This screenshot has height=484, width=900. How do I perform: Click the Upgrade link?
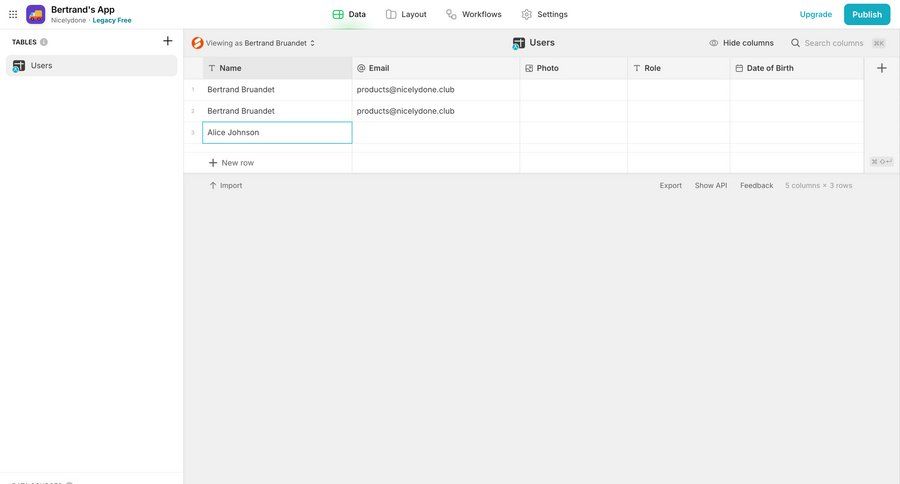coord(815,14)
